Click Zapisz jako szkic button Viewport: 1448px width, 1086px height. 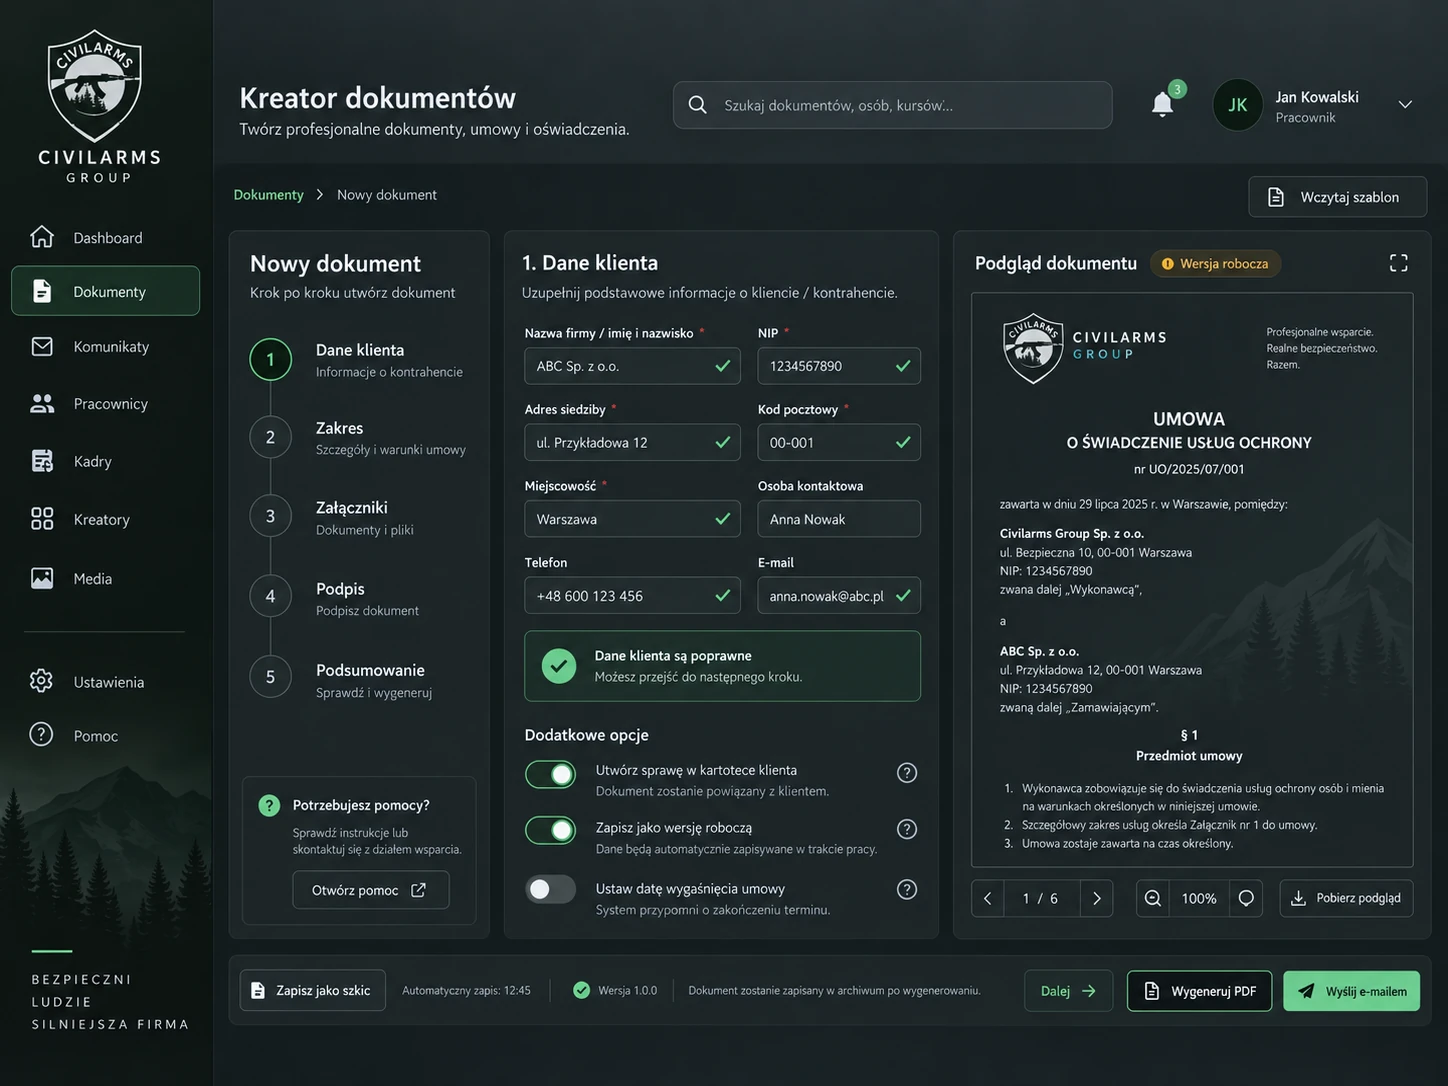313,991
